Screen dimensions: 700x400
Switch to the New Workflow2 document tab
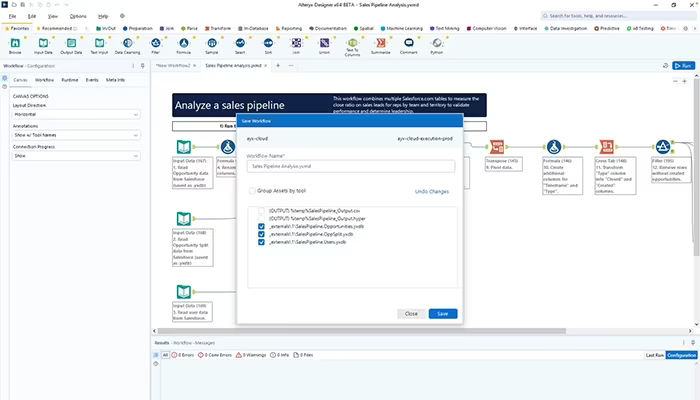pos(173,66)
